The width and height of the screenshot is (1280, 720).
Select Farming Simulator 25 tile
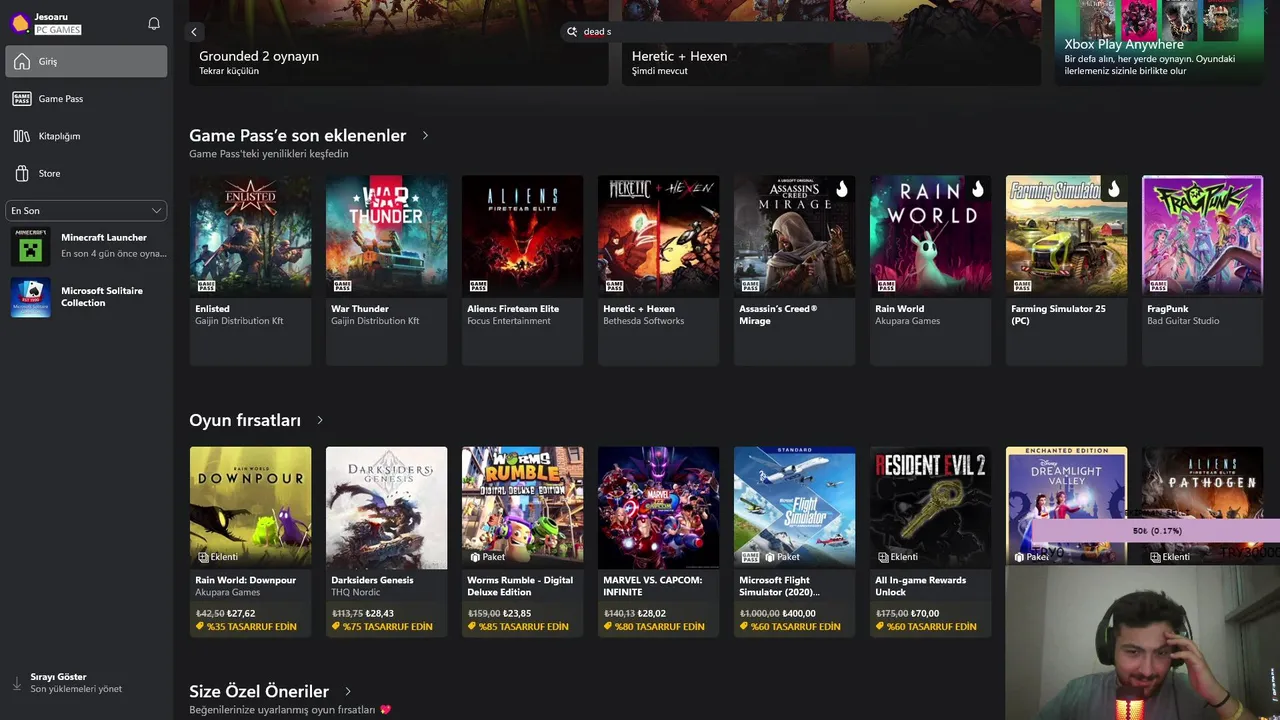pyautogui.click(x=1066, y=270)
